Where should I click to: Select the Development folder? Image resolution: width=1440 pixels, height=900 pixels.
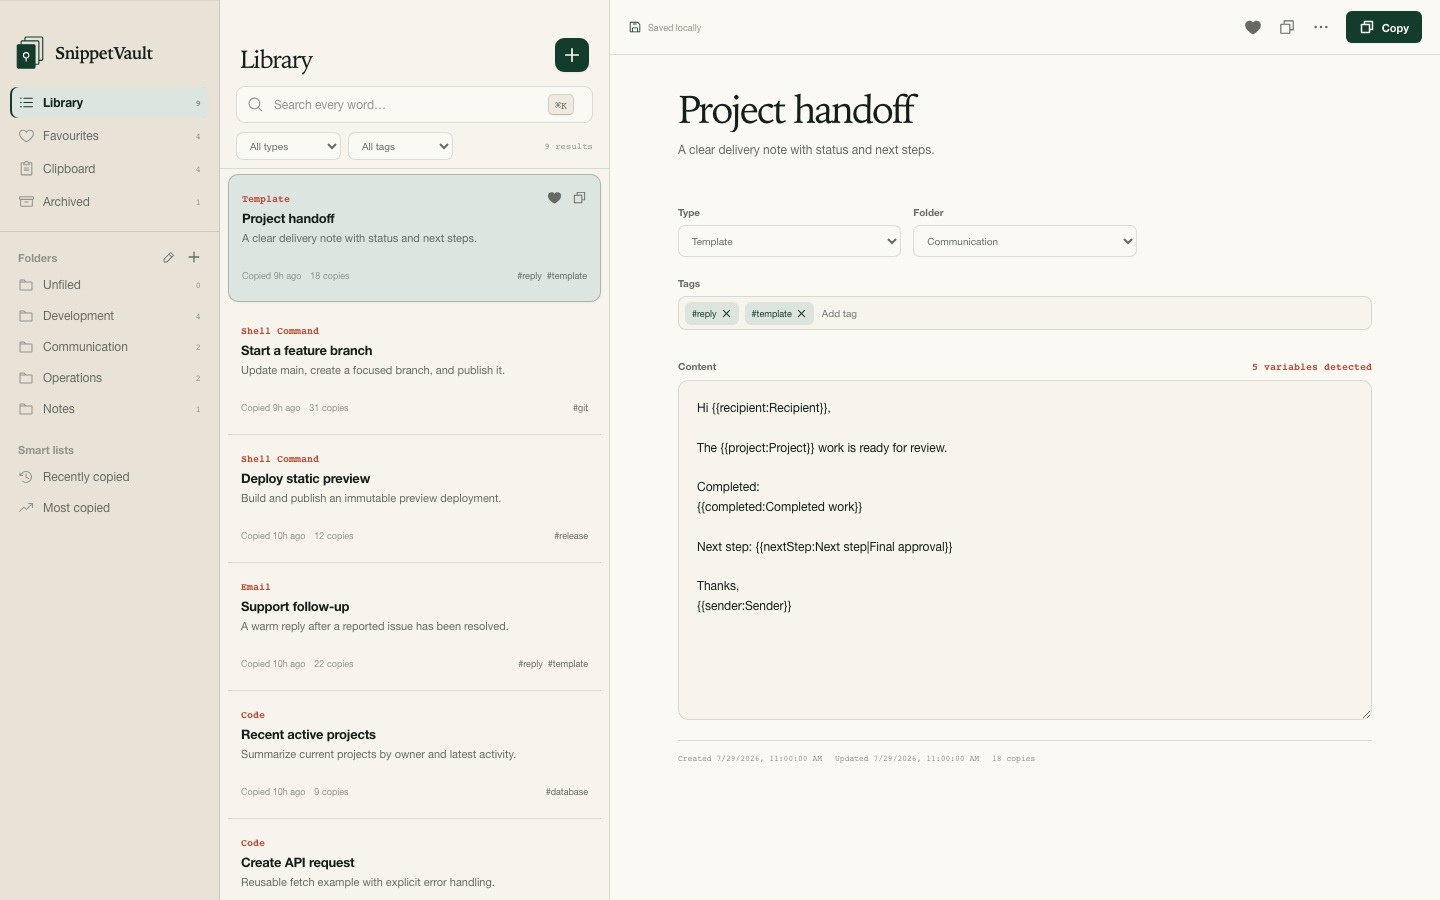pyautogui.click(x=110, y=316)
